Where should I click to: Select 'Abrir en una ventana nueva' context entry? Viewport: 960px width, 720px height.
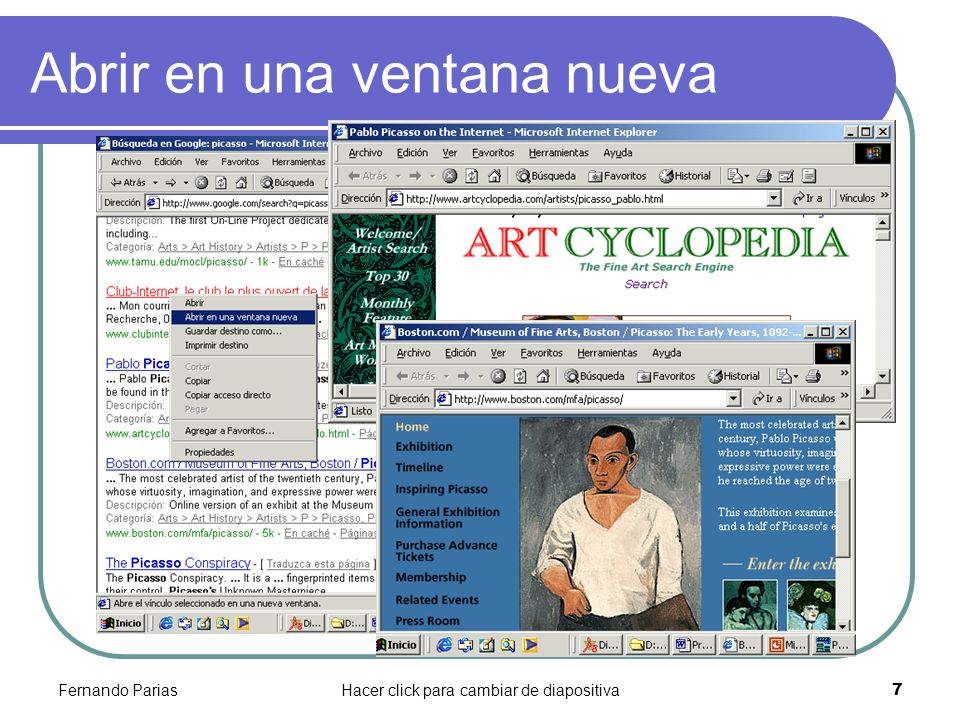[242, 317]
